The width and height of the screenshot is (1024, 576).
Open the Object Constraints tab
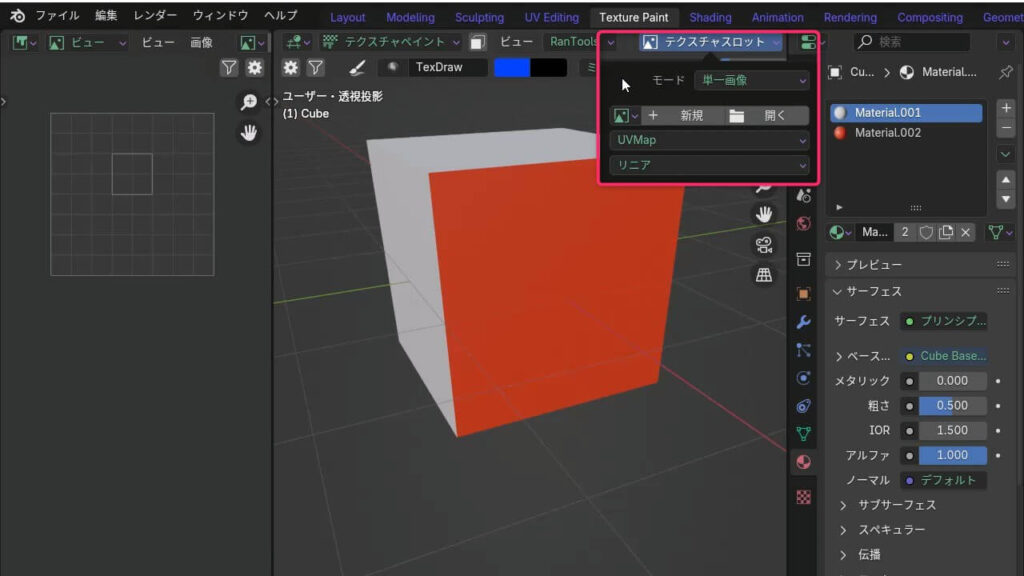(804, 406)
